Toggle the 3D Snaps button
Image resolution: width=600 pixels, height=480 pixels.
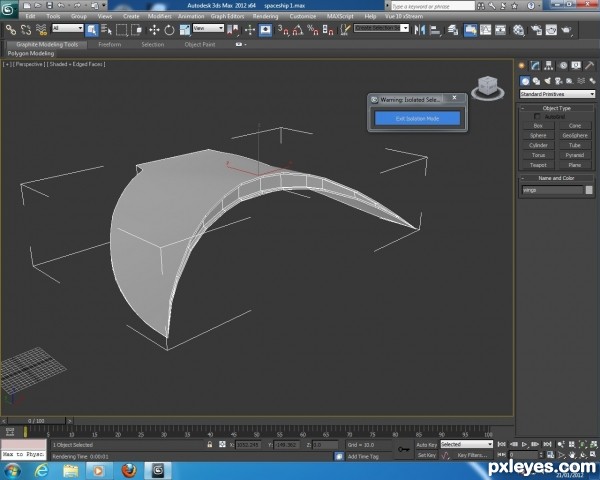pyautogui.click(x=283, y=30)
